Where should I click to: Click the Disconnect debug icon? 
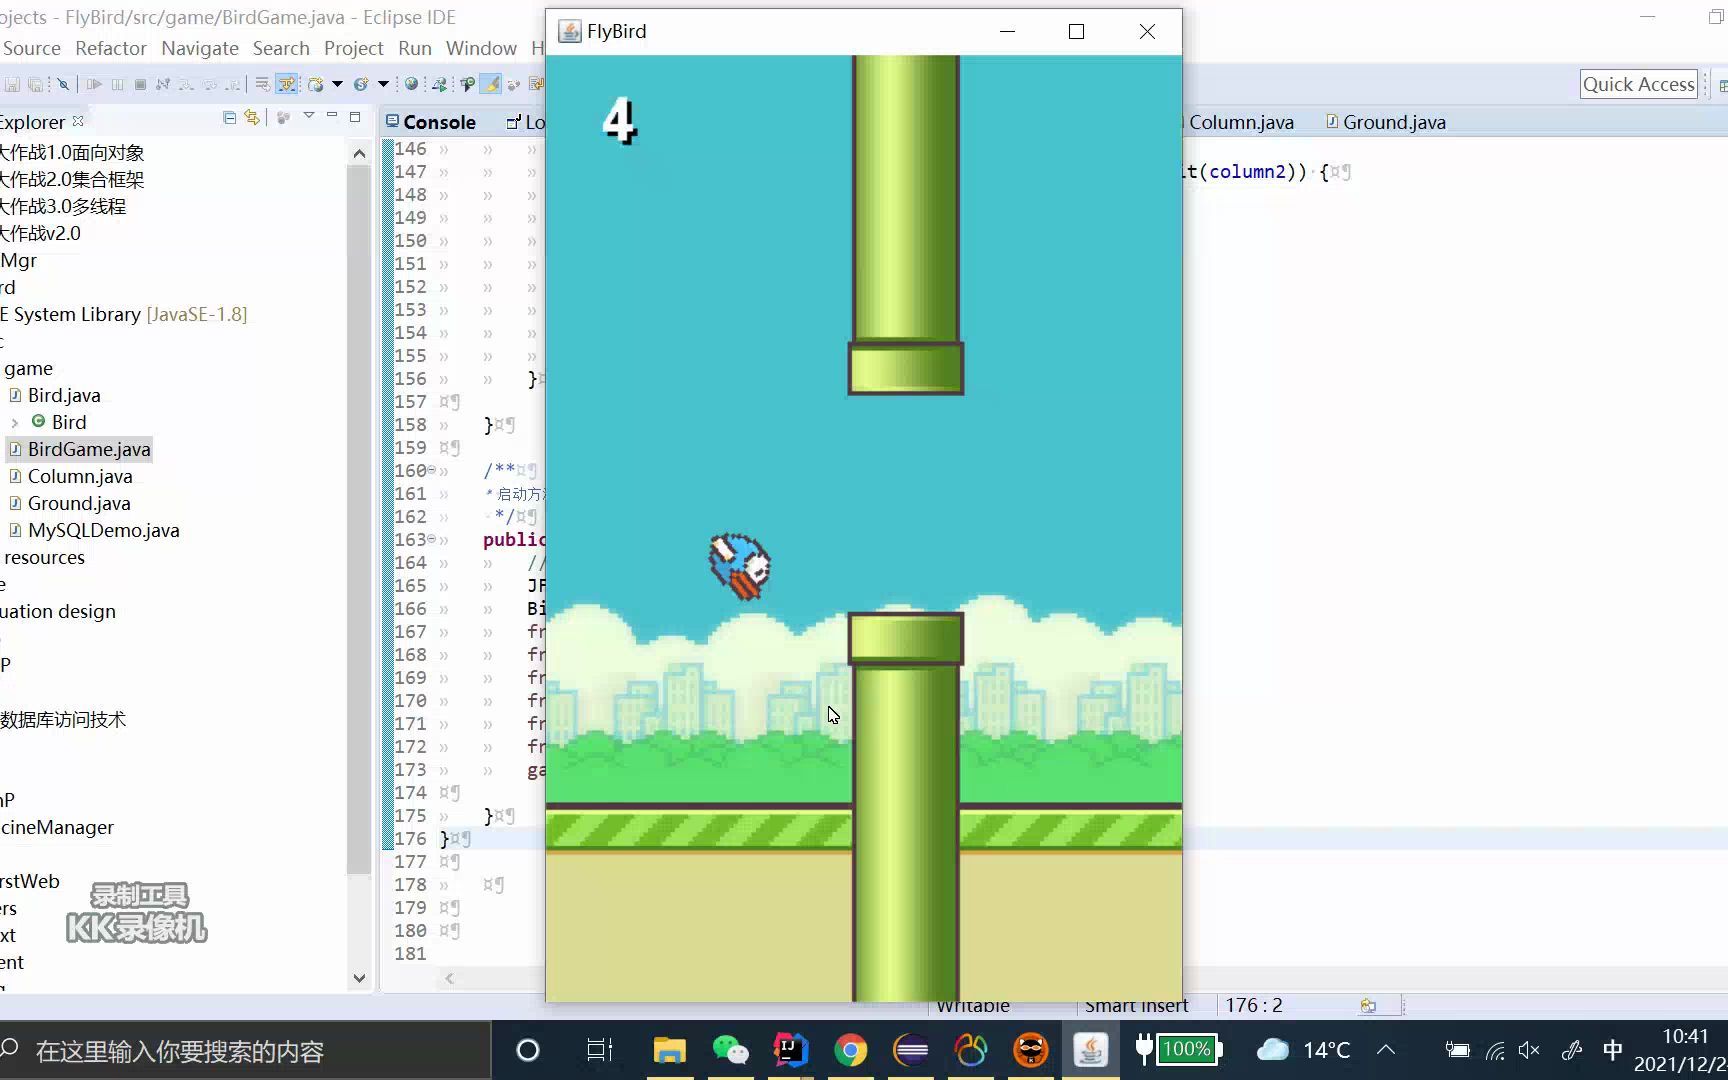tap(163, 84)
